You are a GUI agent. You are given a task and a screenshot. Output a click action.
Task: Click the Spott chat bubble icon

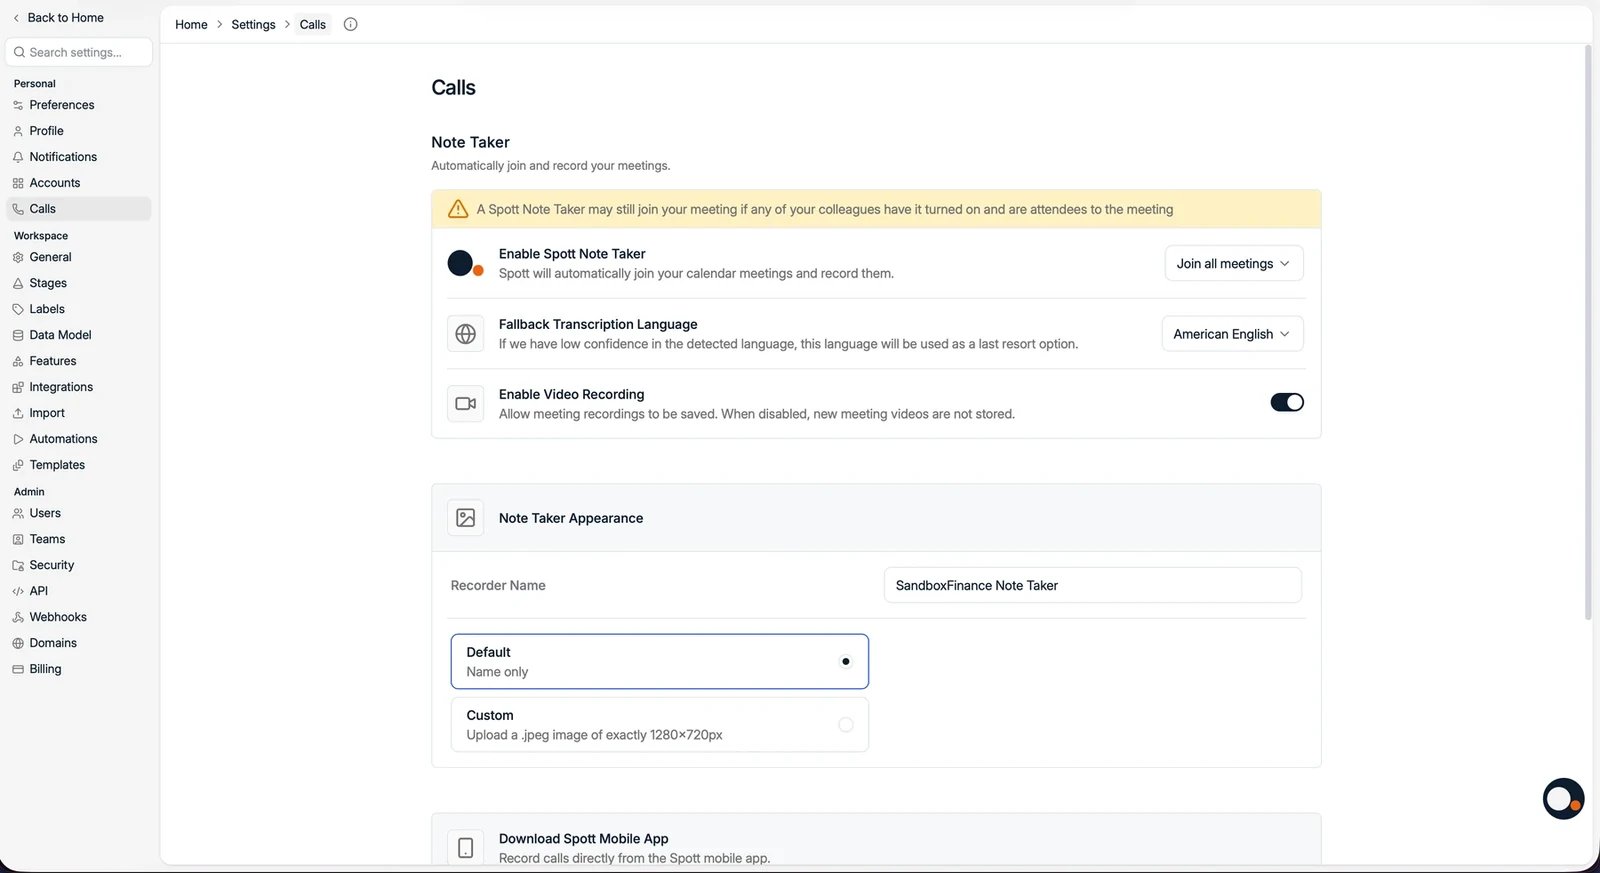1563,799
